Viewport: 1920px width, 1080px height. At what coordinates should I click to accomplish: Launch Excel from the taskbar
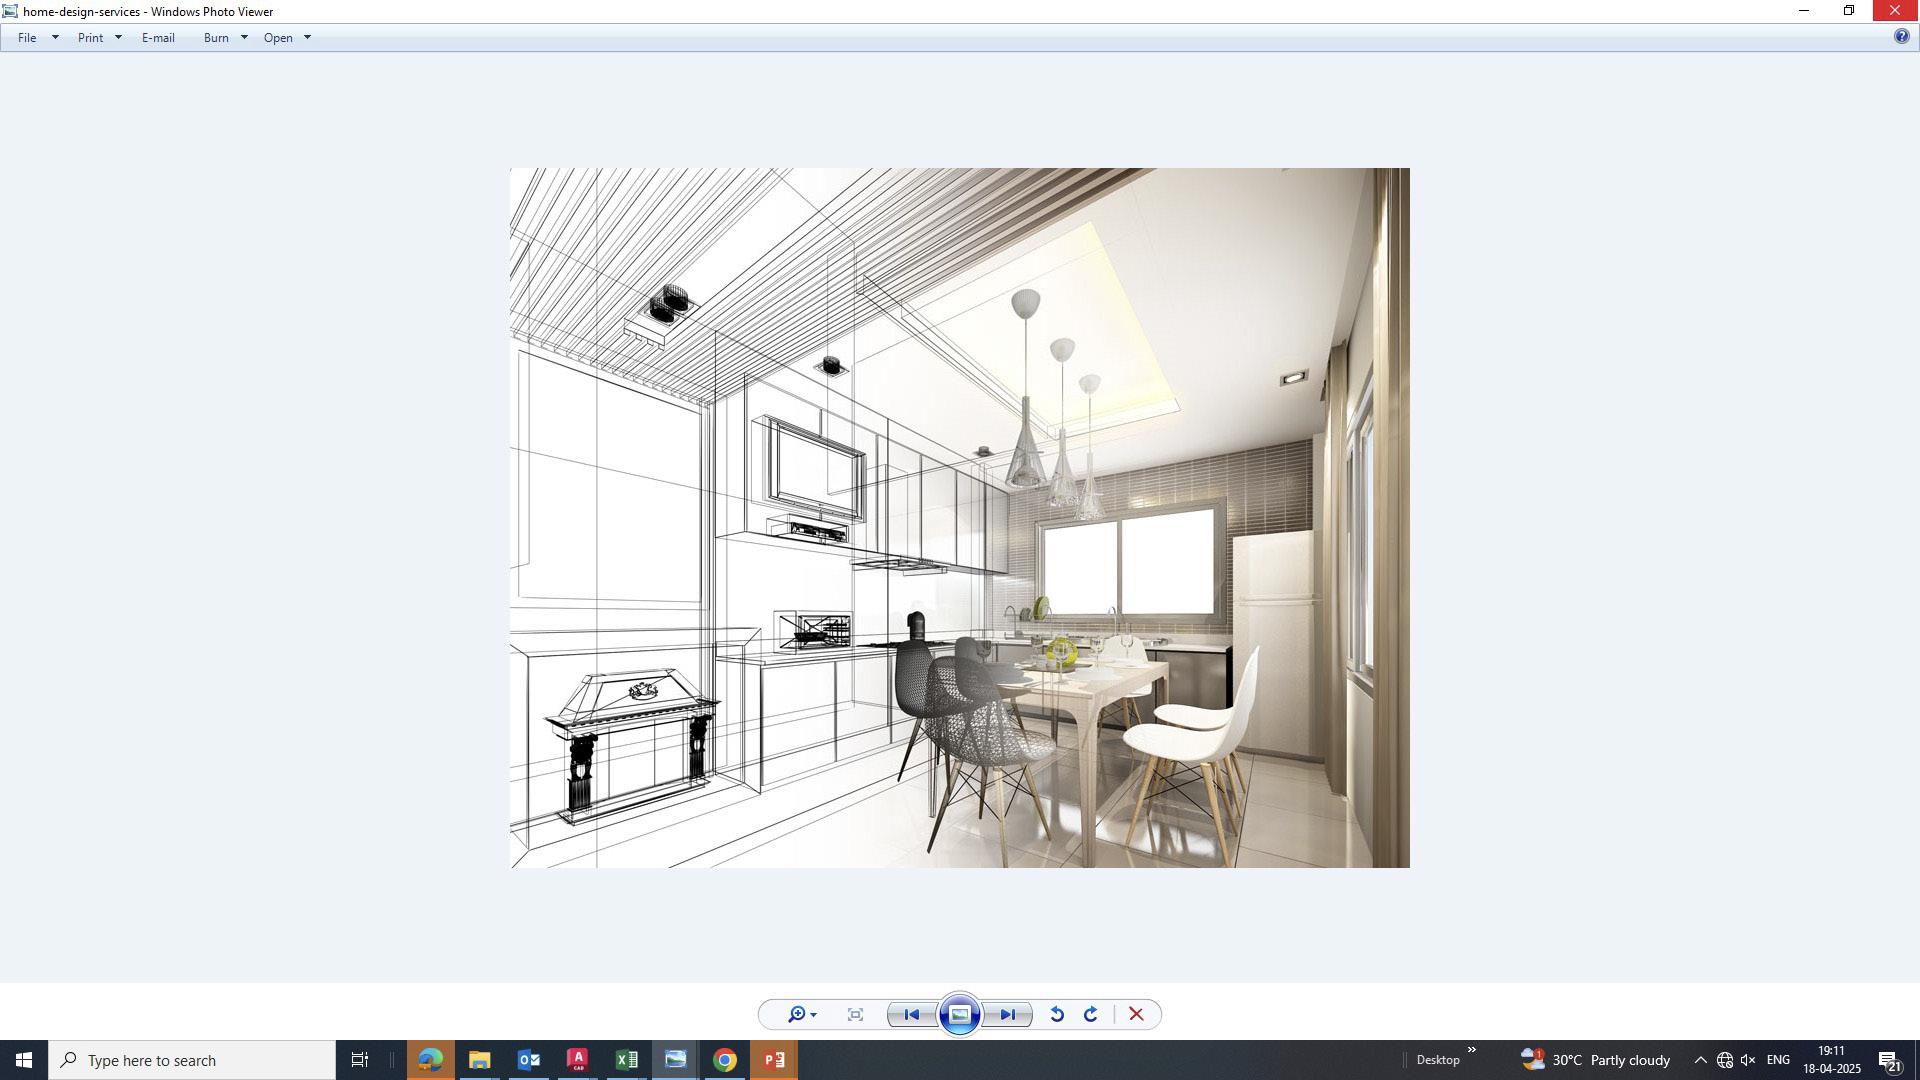coord(627,1060)
